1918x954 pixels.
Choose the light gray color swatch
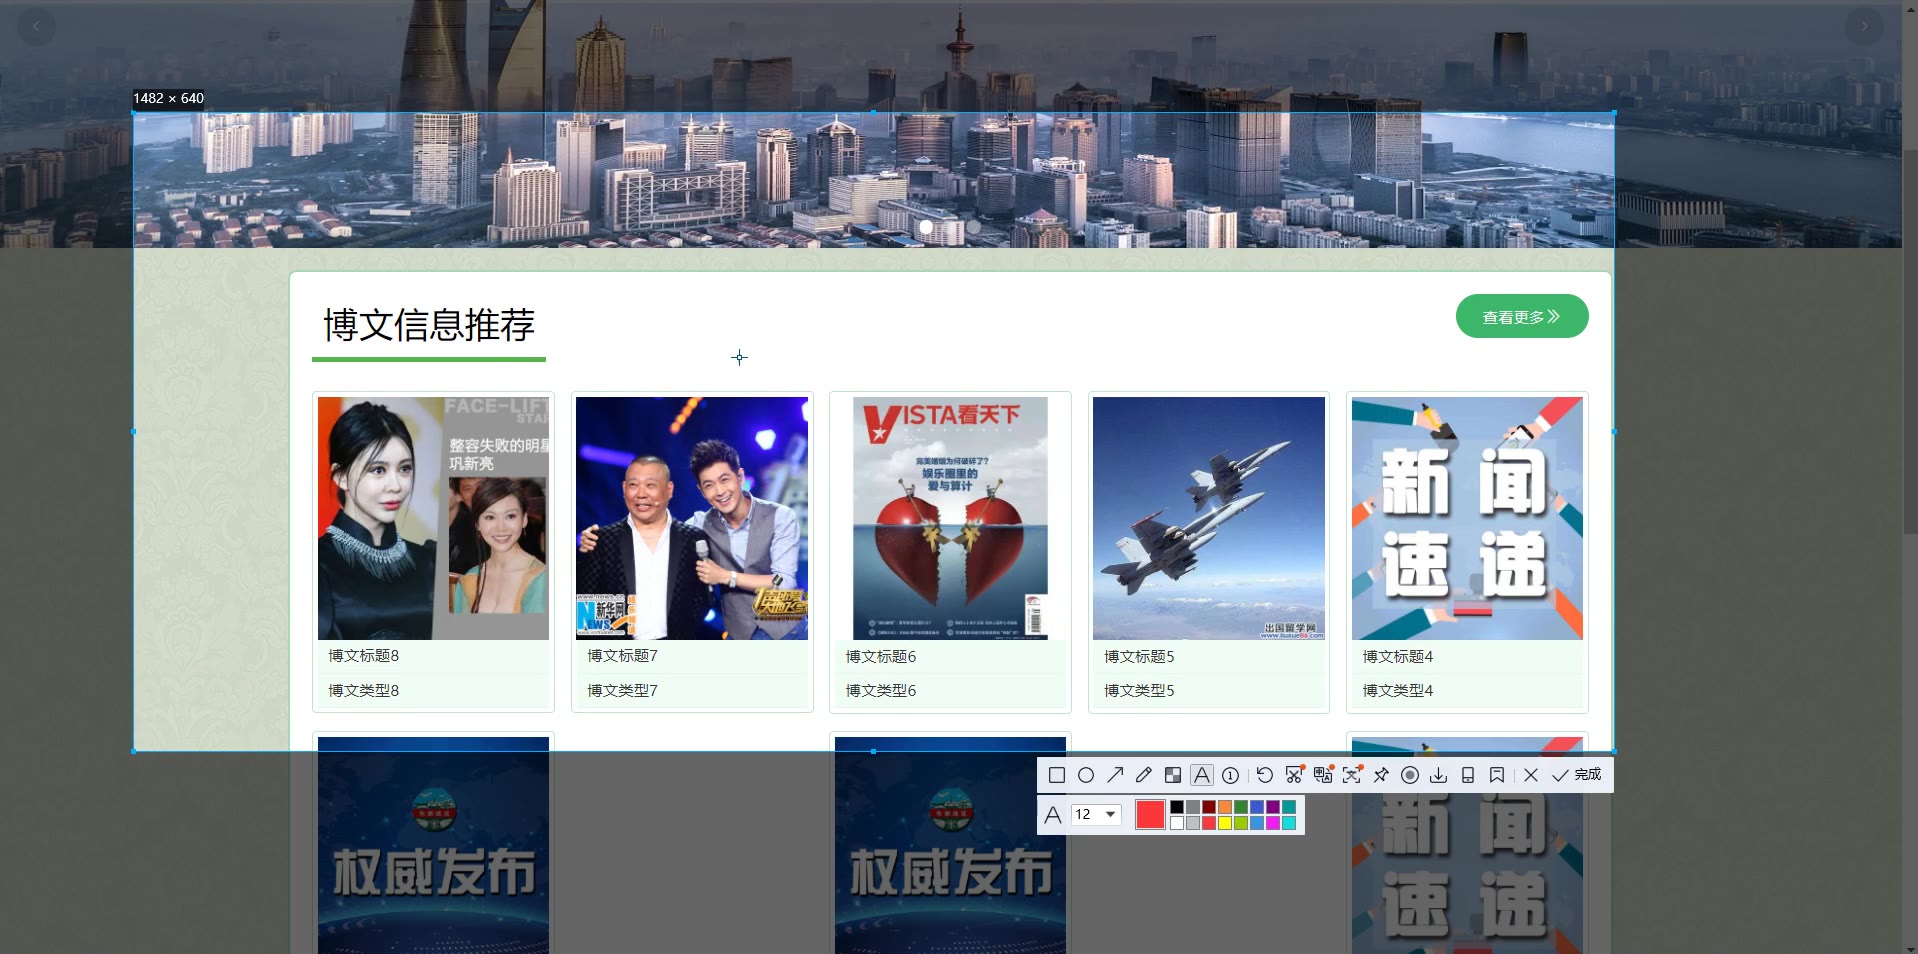click(1193, 823)
